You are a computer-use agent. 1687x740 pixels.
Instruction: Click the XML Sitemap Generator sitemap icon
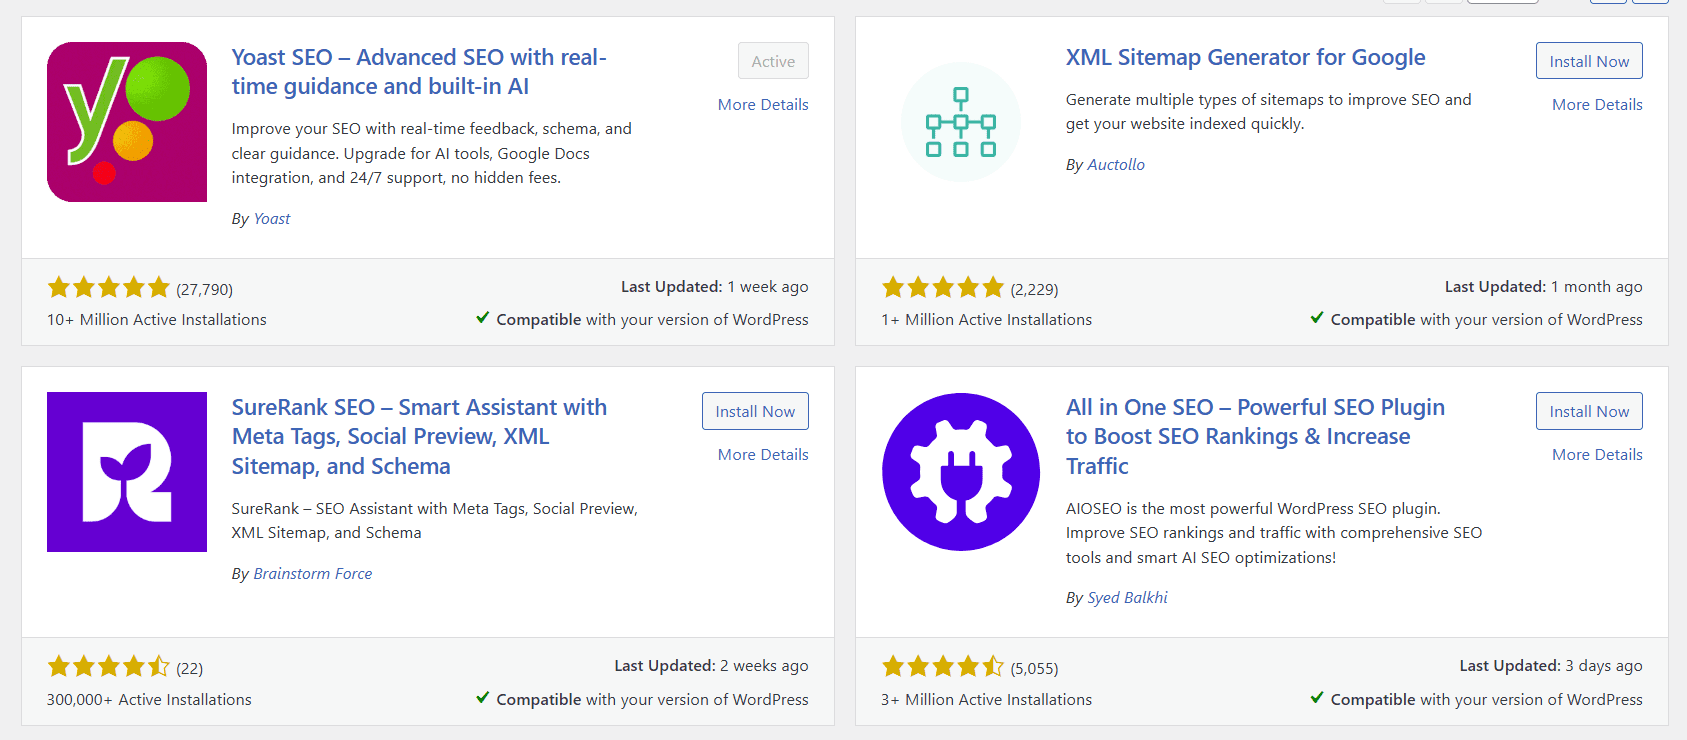[x=961, y=122]
